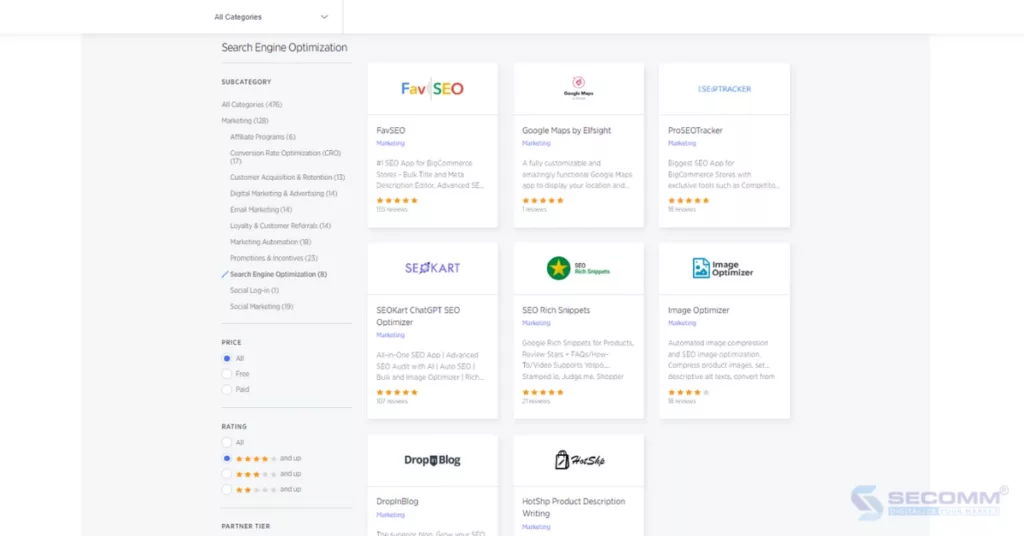Click the FavSEO description text
The width and height of the screenshot is (1024, 536).
point(430,174)
